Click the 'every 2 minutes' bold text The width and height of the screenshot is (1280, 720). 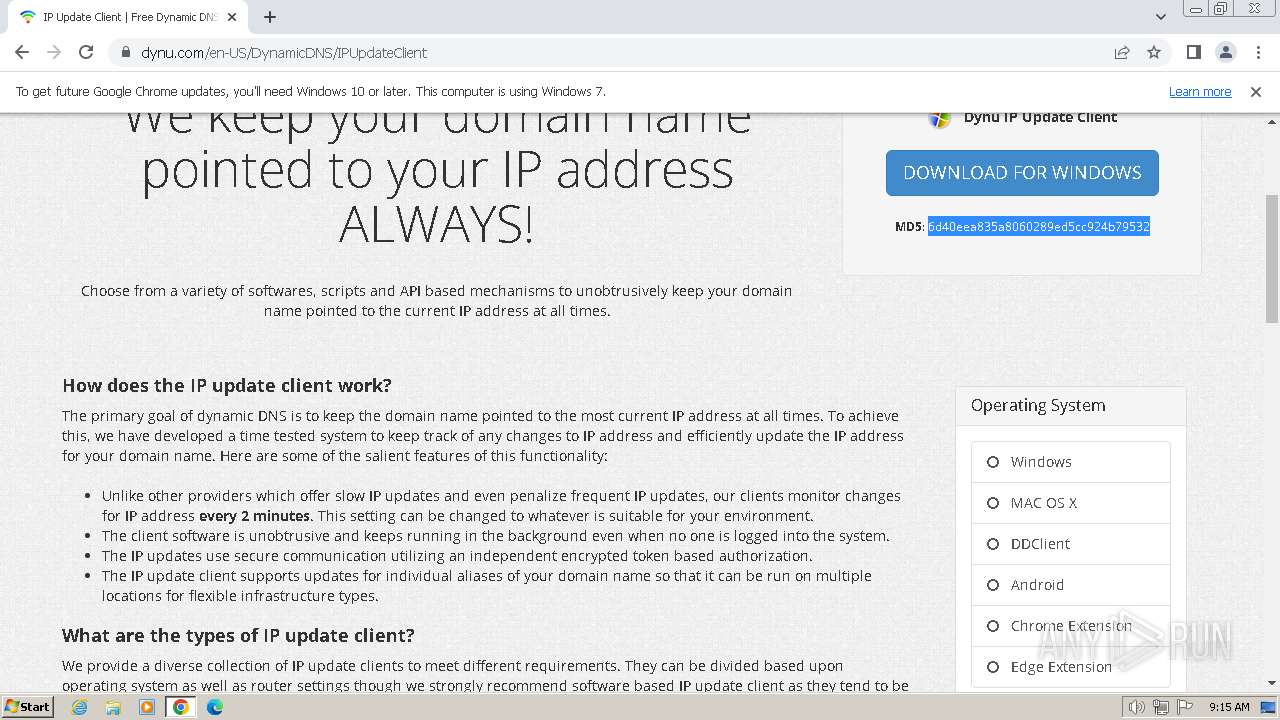point(254,516)
